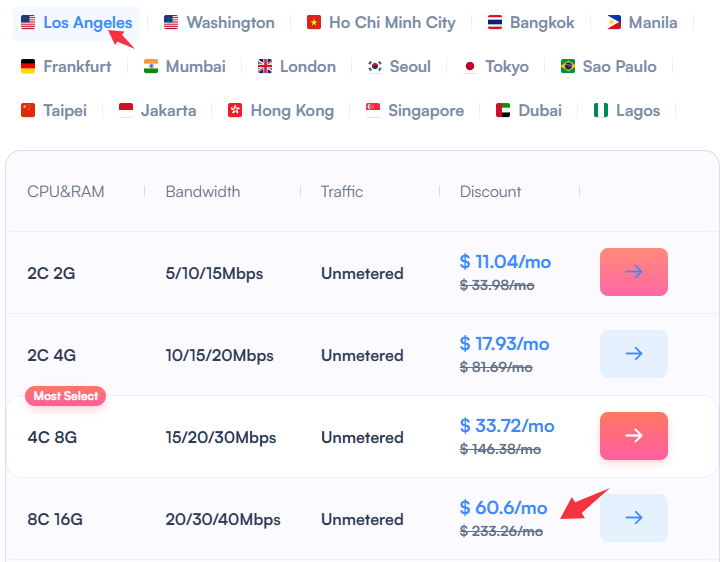Screen dimensions: 727x562
Task: Click the South Korea flag icon
Action: pos(375,66)
